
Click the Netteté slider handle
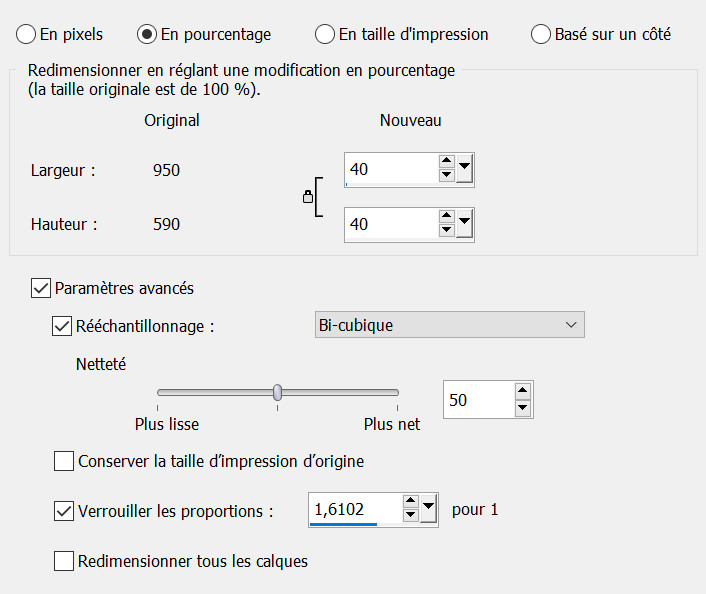click(x=278, y=392)
